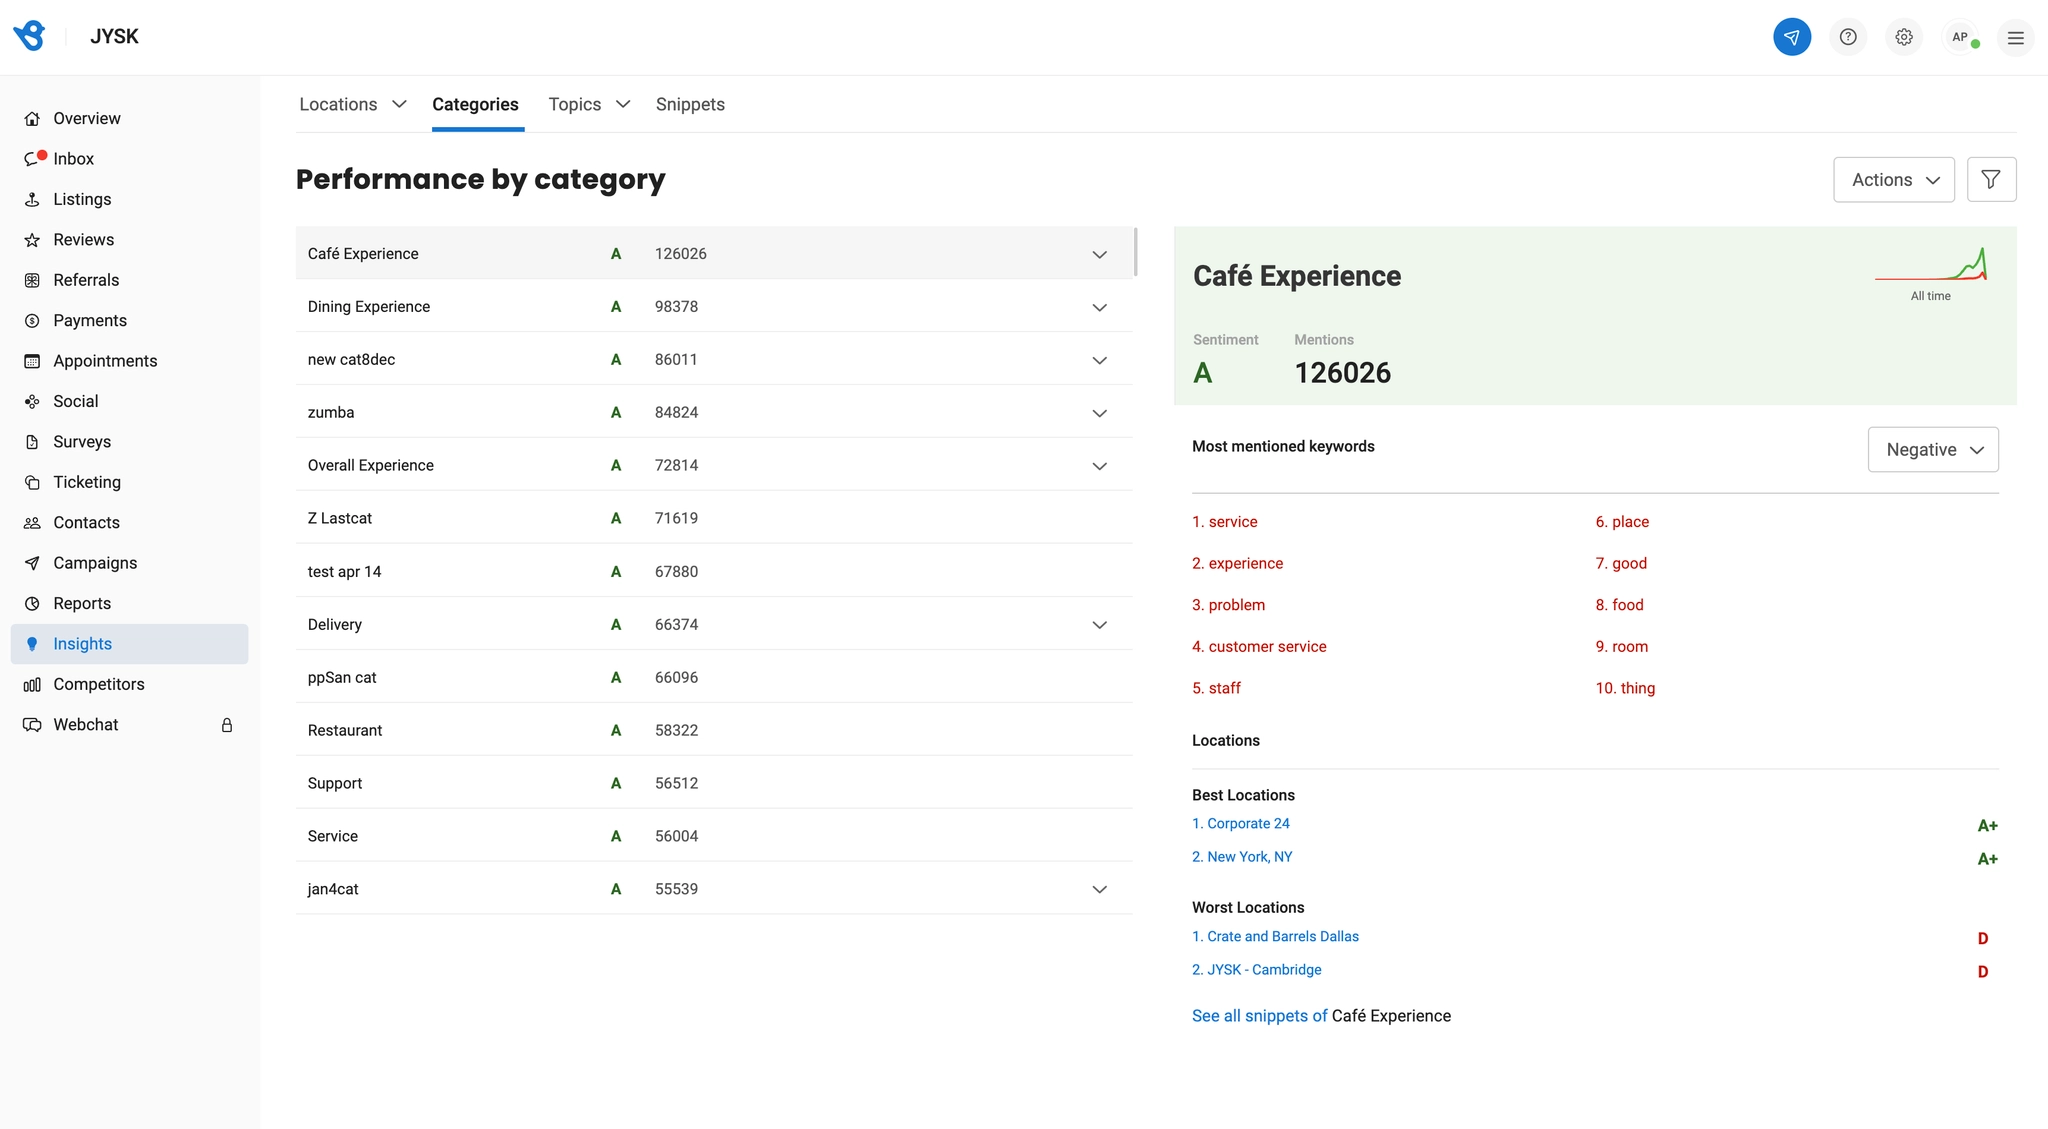
Task: Click the Payments dollar icon
Action: pyautogui.click(x=32, y=321)
